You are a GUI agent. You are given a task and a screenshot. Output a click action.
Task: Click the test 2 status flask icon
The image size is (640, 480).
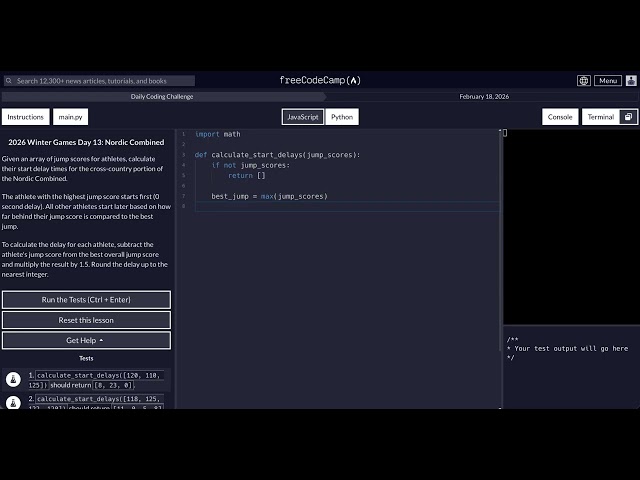pos(13,402)
